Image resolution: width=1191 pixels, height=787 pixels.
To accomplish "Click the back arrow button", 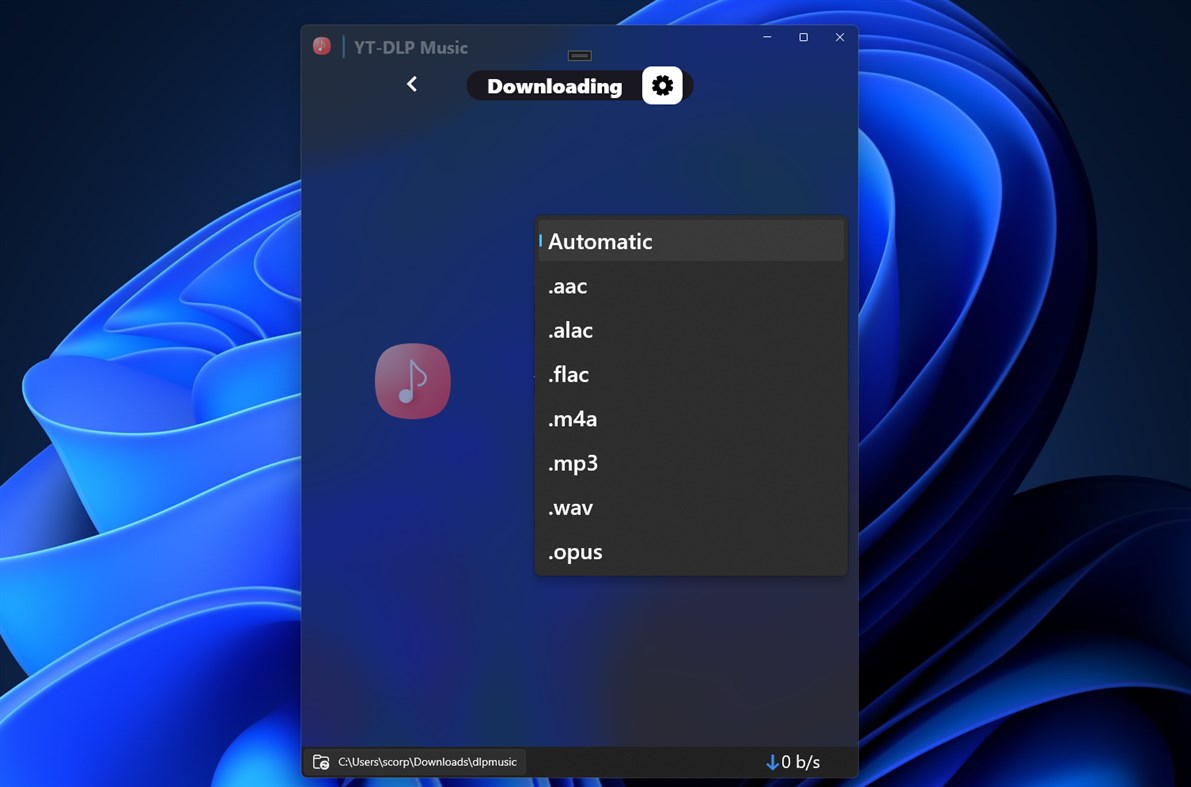I will click(412, 84).
